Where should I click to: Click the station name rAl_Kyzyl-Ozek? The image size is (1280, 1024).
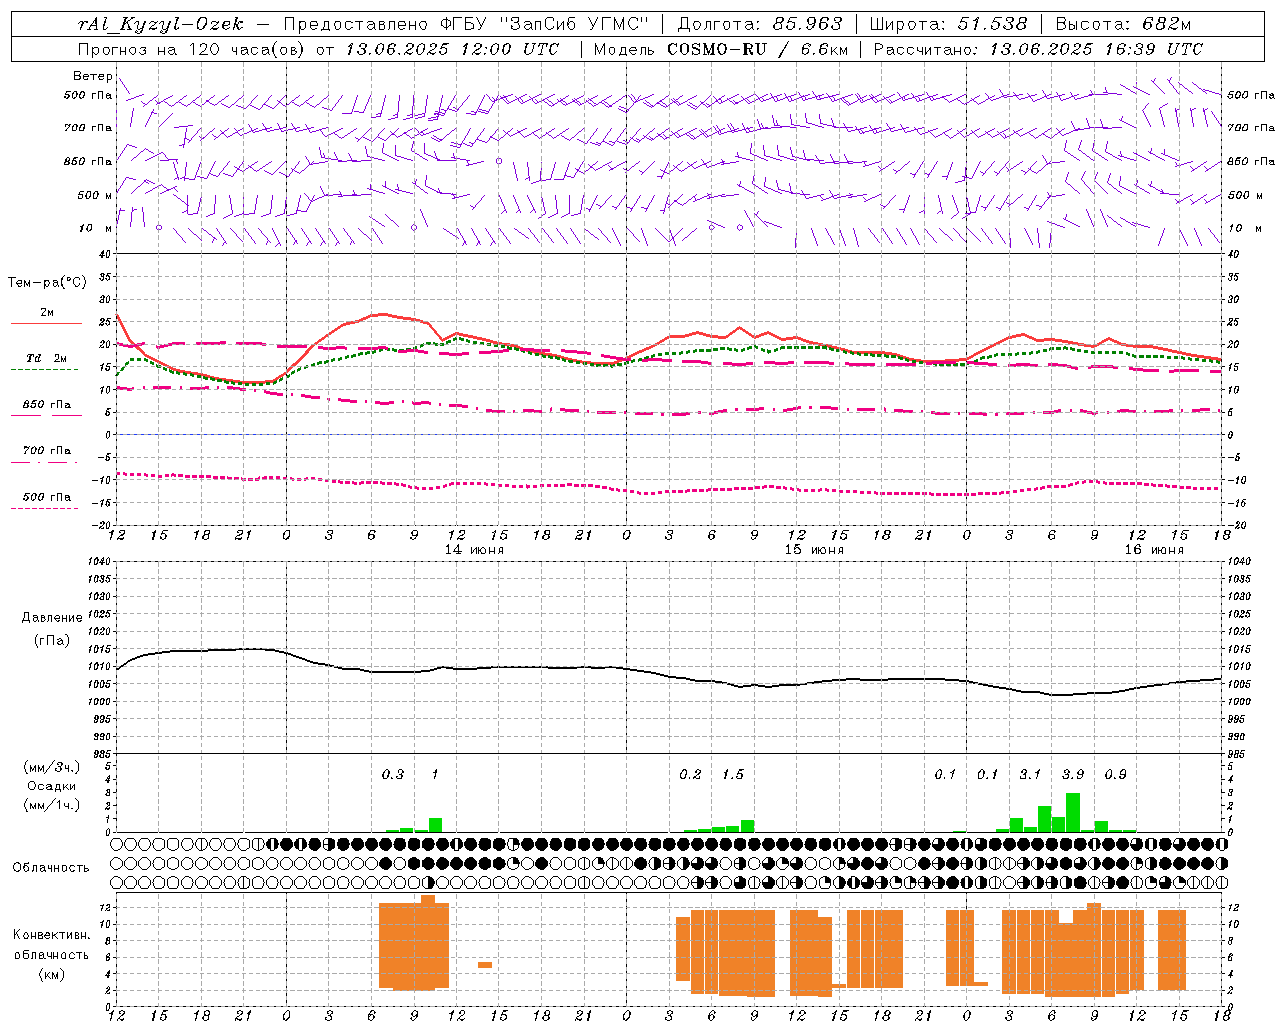(160, 24)
